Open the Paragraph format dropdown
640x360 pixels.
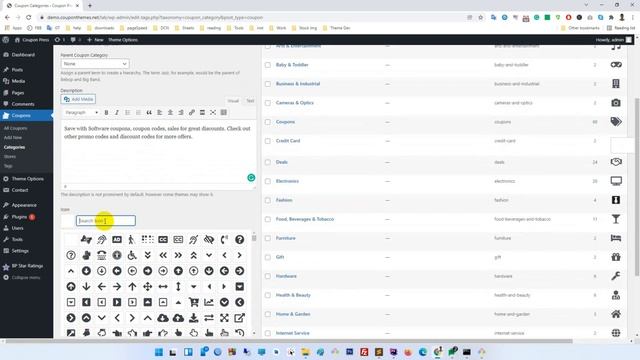(x=81, y=112)
